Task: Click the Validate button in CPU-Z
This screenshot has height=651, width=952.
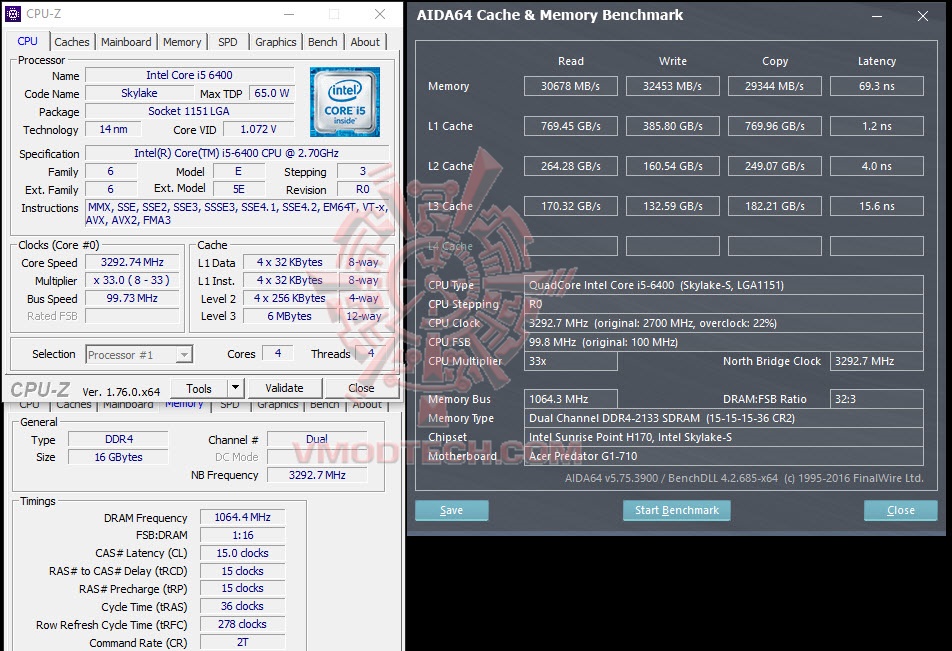Action: pyautogui.click(x=284, y=388)
